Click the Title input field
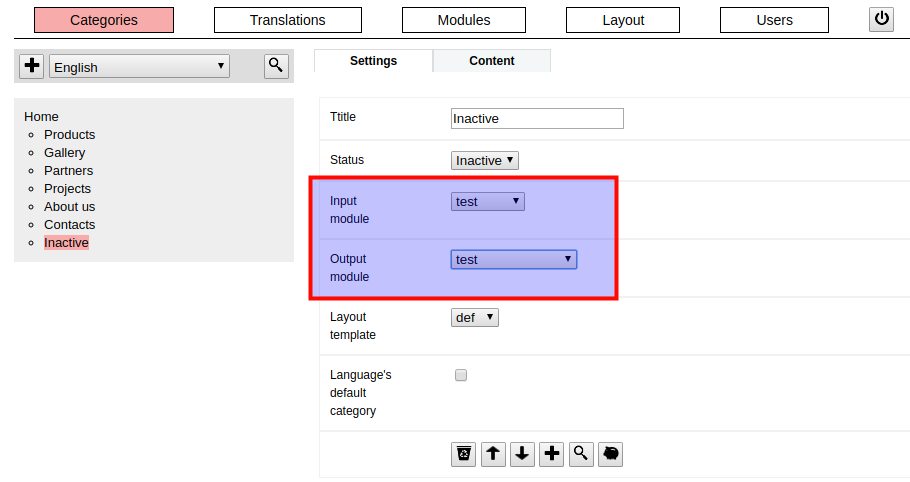 [x=537, y=118]
